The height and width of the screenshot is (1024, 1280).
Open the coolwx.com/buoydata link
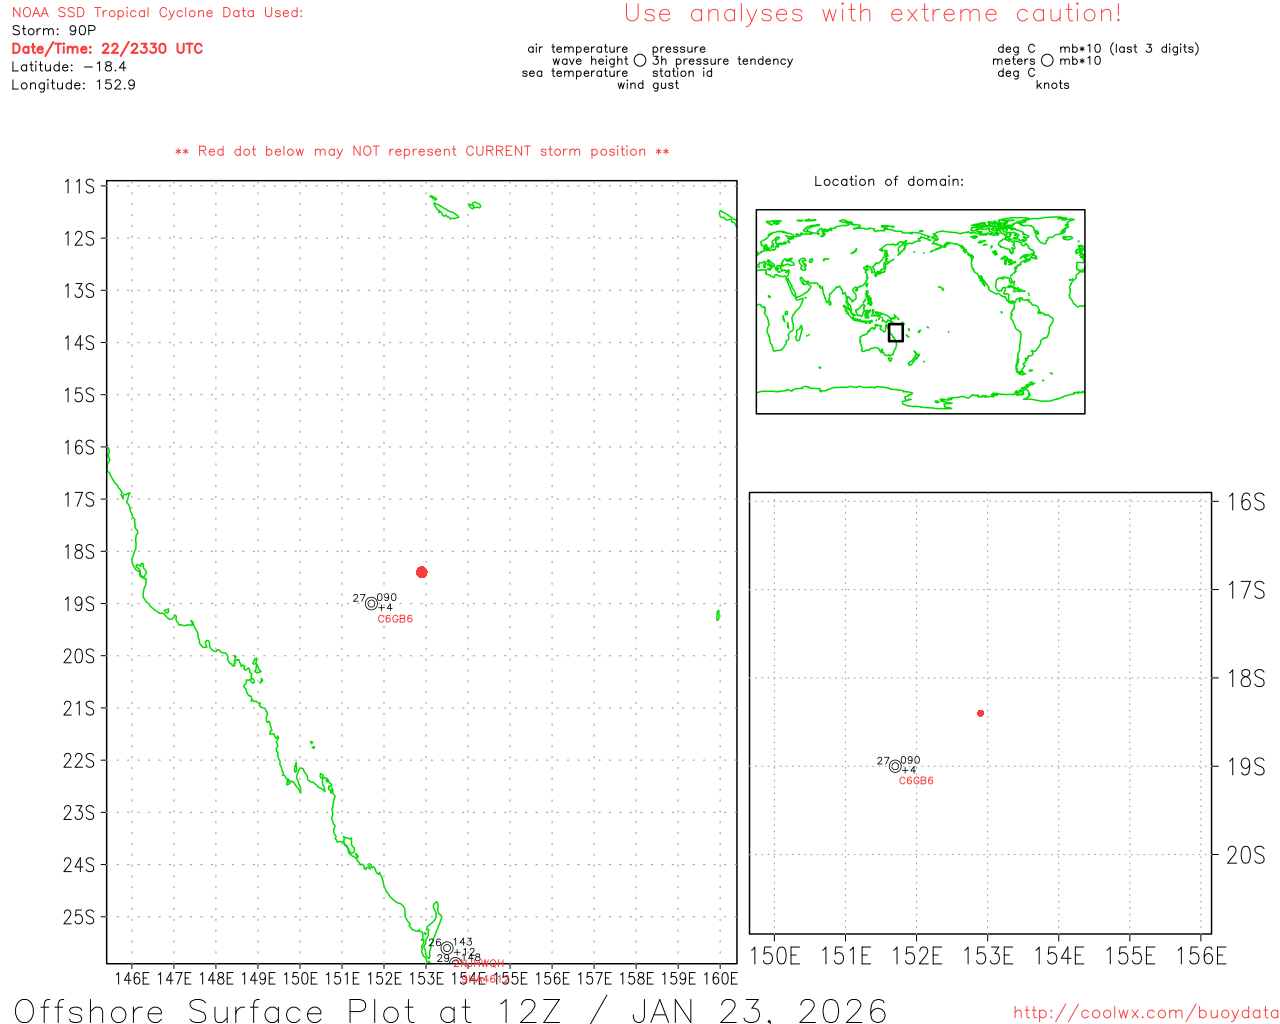click(1146, 1013)
